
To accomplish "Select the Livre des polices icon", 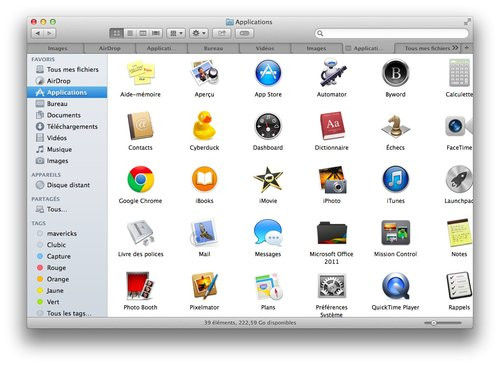I will coord(140,233).
